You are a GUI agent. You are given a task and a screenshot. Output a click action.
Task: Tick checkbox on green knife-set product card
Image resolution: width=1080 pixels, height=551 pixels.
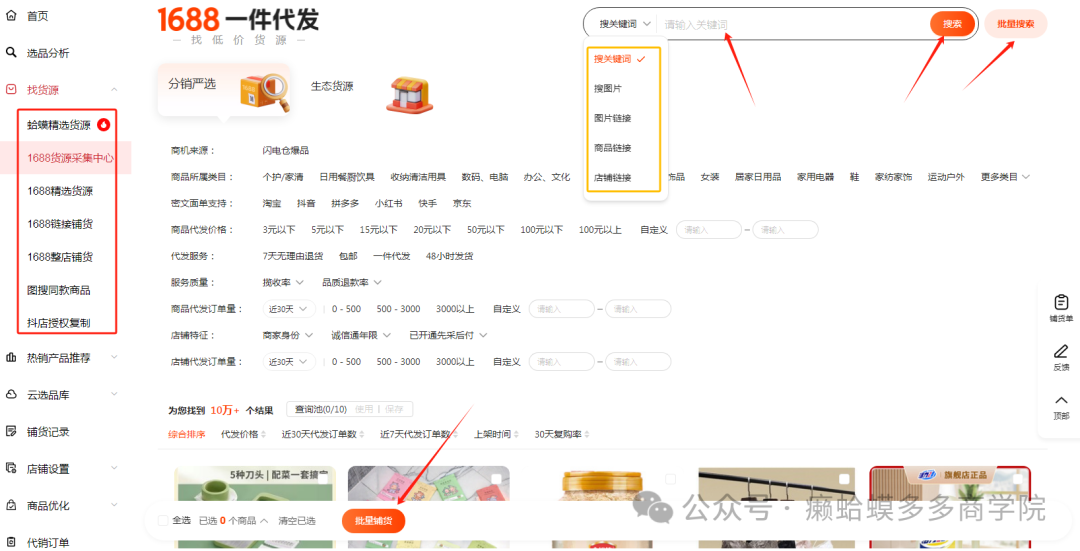pyautogui.click(x=323, y=479)
